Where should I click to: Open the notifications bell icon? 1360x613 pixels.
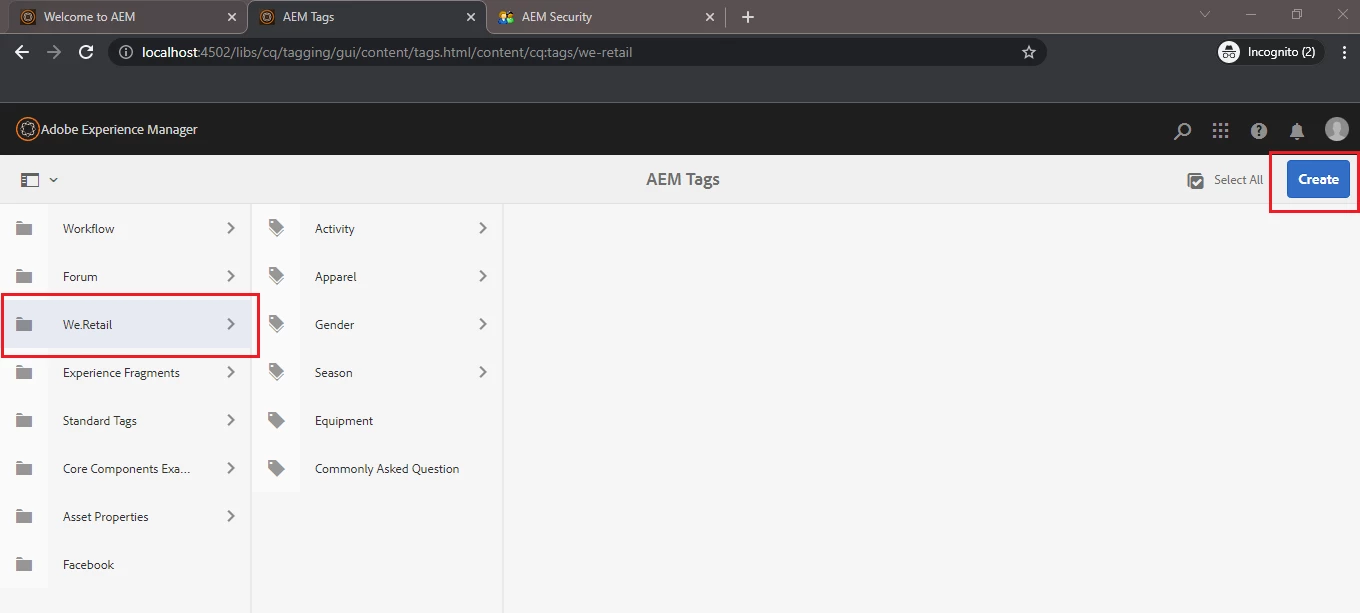pyautogui.click(x=1297, y=130)
